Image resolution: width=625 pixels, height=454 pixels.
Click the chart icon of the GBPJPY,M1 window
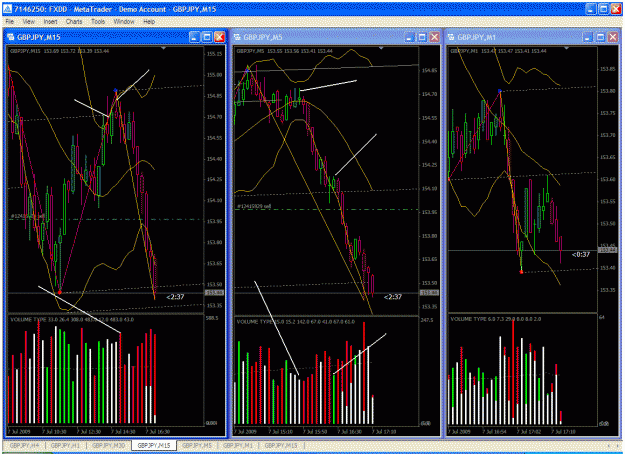451,37
